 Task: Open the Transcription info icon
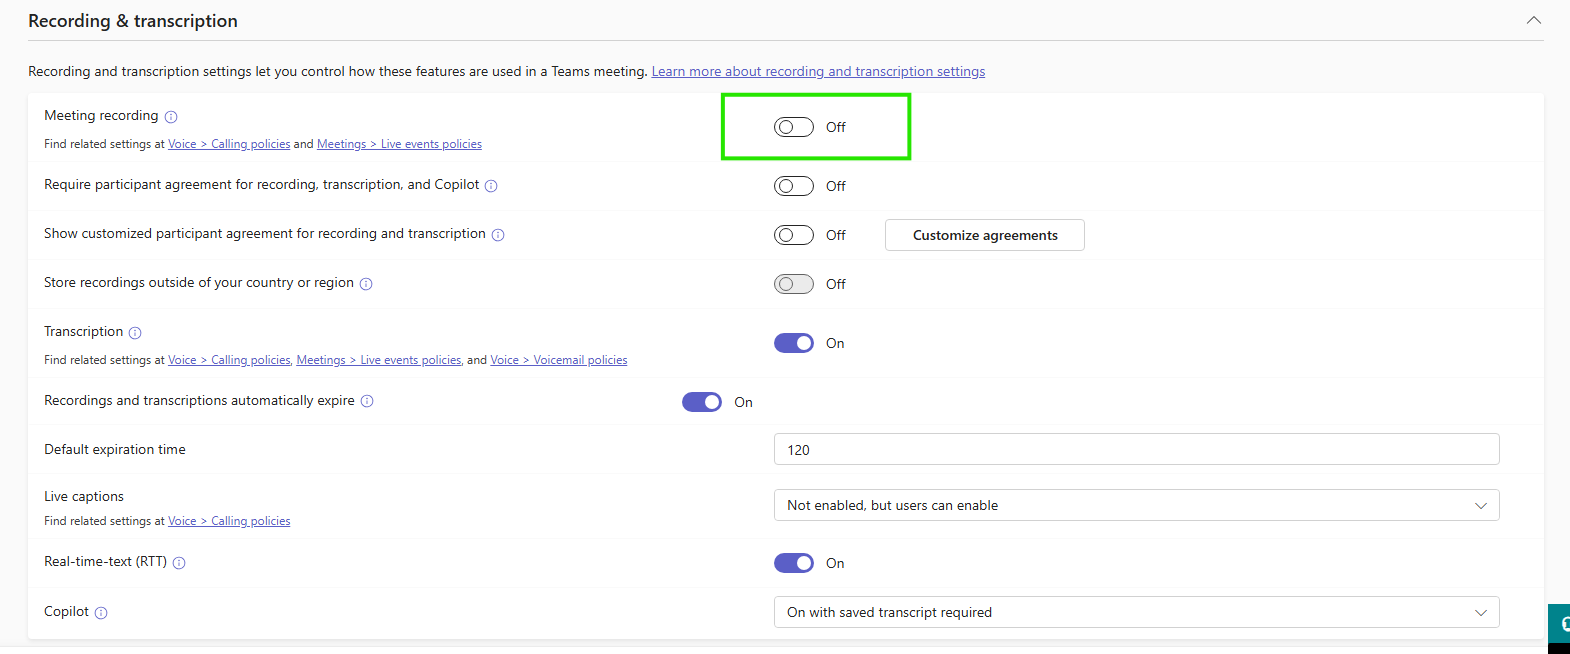[135, 333]
